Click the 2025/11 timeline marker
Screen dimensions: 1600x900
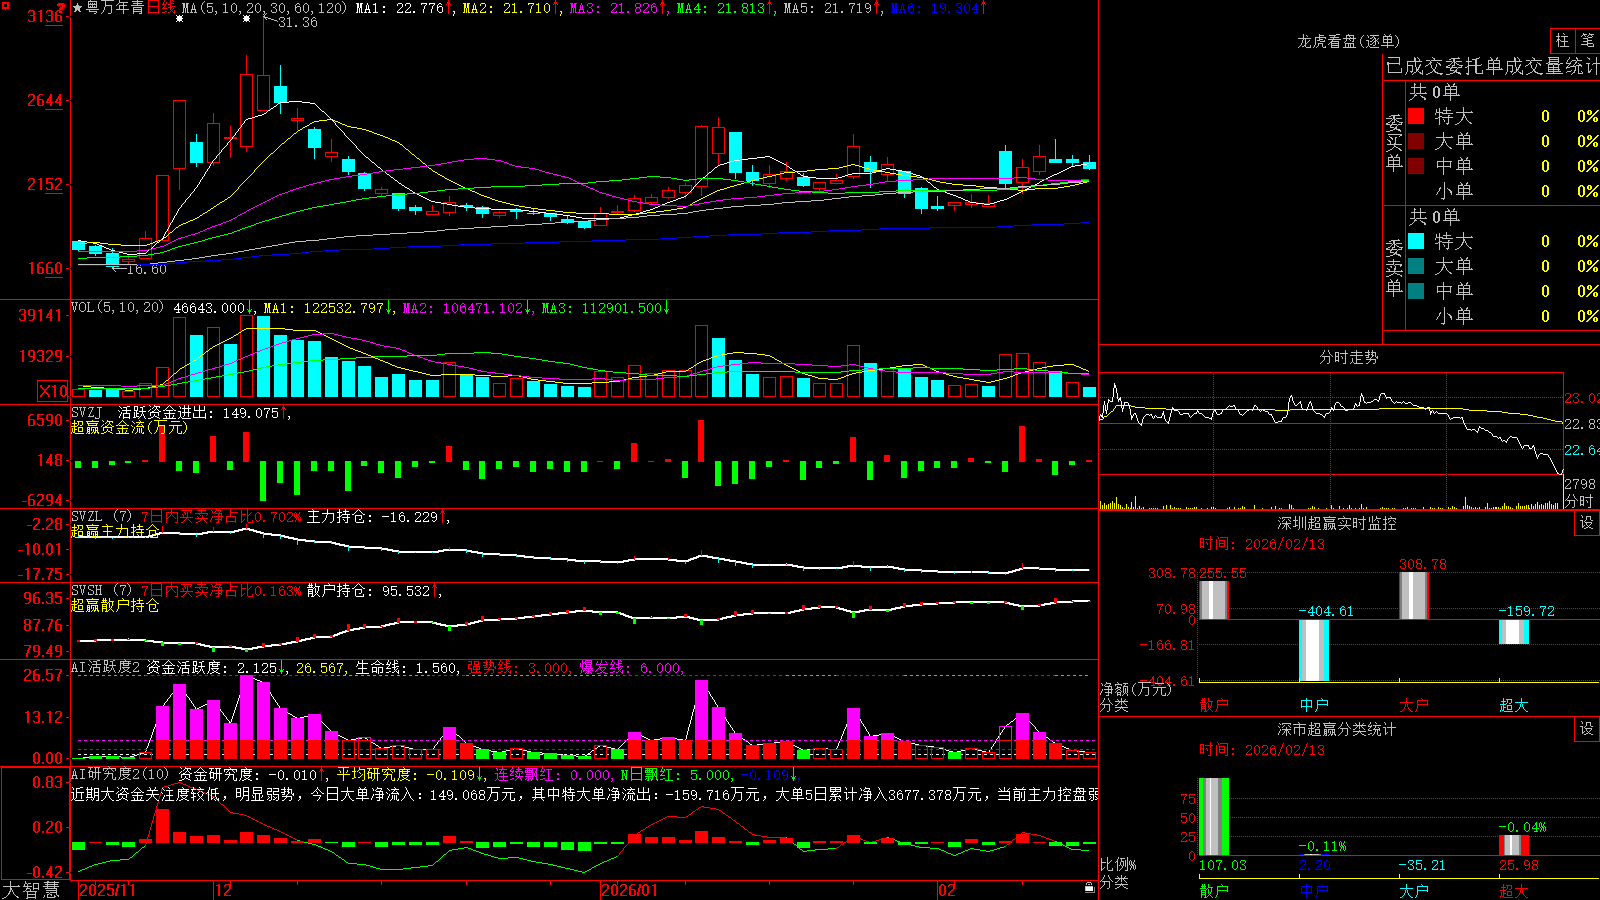[x=107, y=890]
